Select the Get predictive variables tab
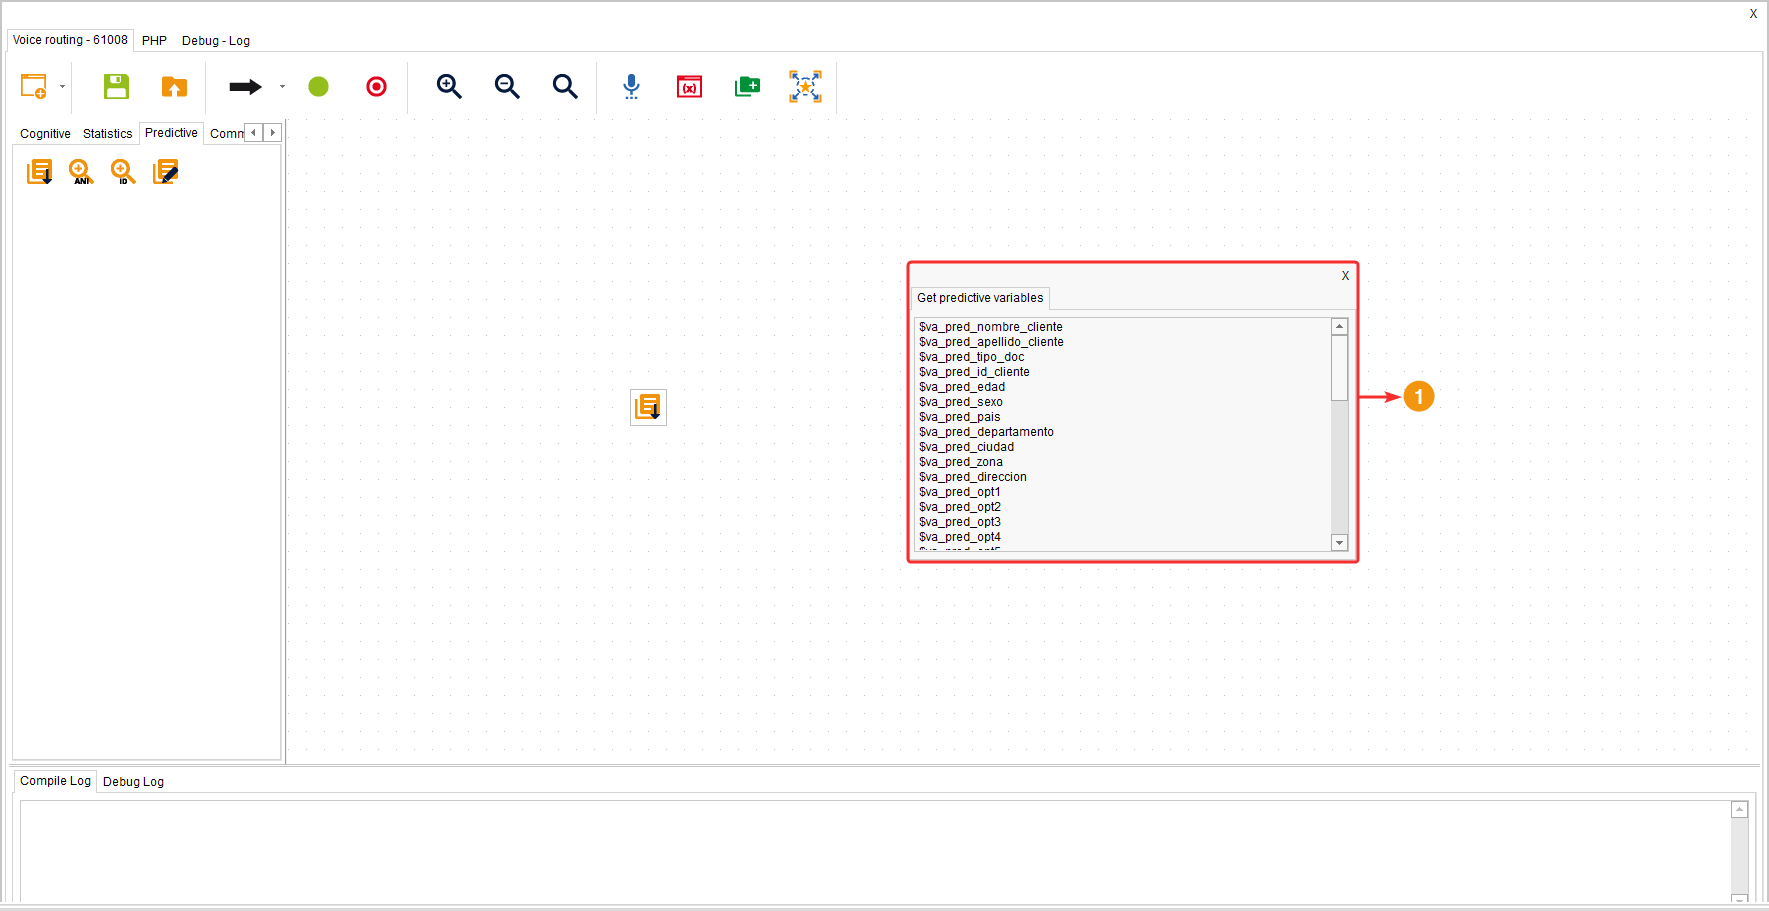The width and height of the screenshot is (1769, 911). click(x=980, y=298)
